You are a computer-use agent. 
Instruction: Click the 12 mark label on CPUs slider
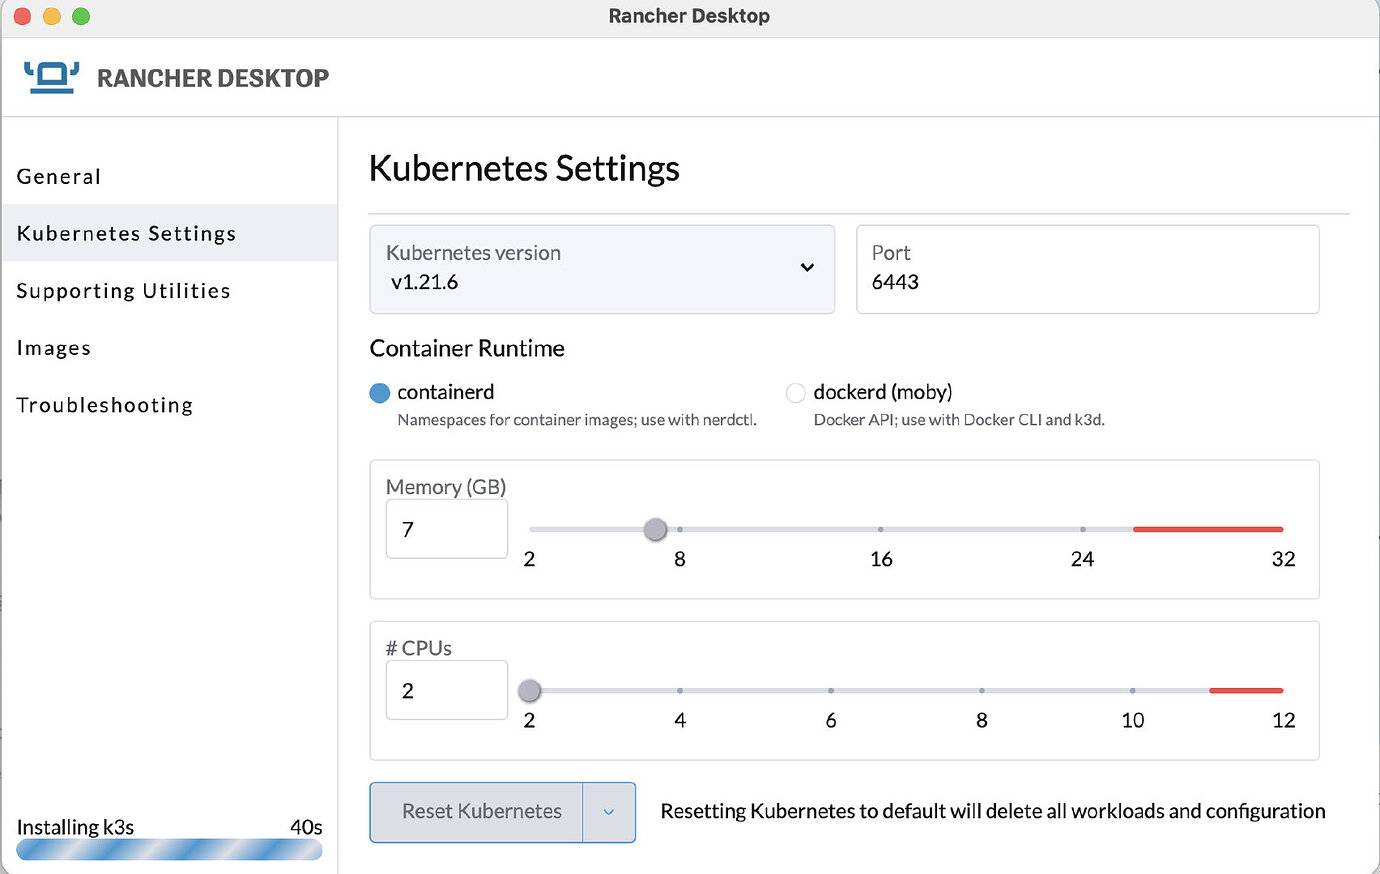[x=1284, y=720]
